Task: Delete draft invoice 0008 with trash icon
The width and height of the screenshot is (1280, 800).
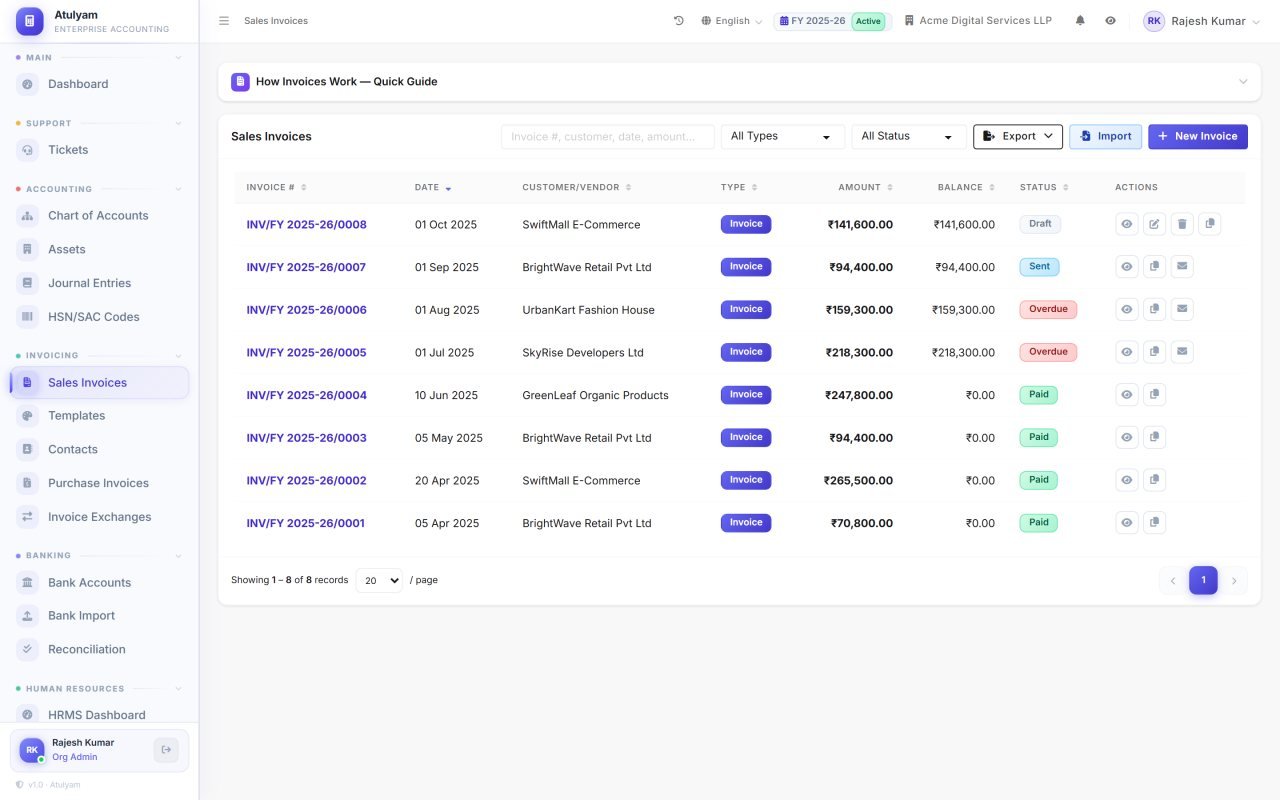Action: pos(1182,224)
